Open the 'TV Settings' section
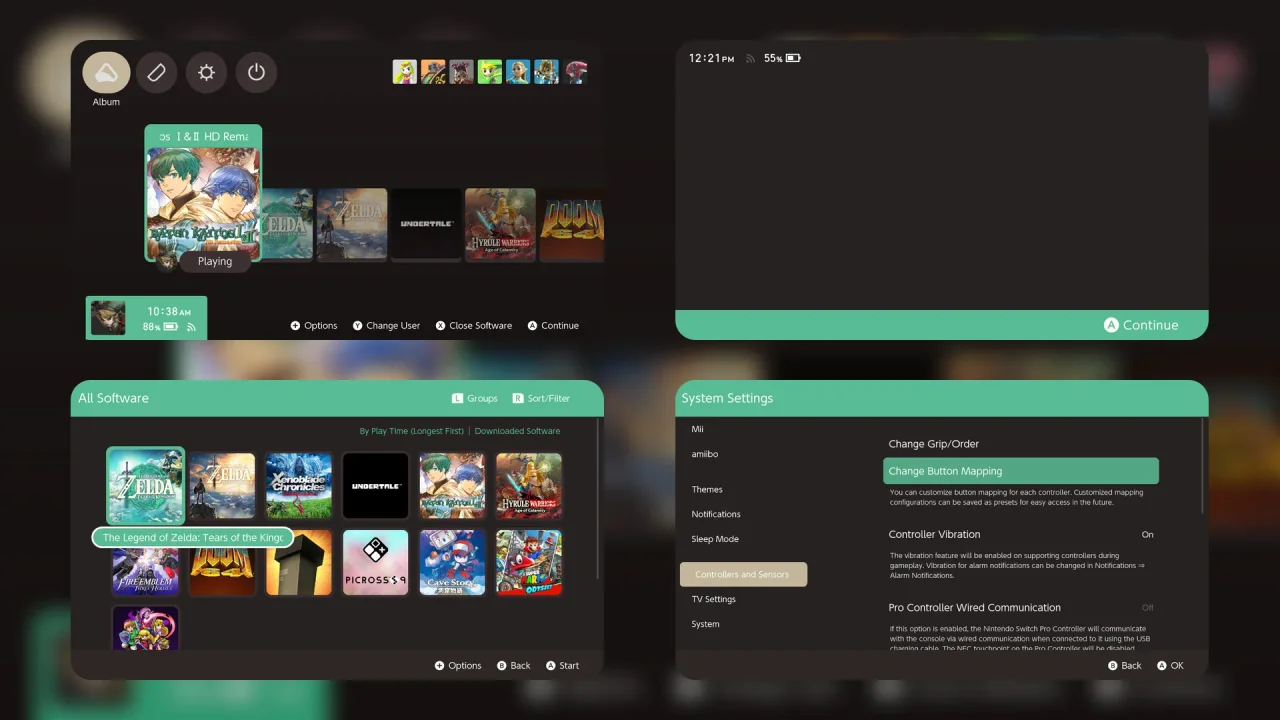Screen dimensions: 1280x720 point(713,599)
